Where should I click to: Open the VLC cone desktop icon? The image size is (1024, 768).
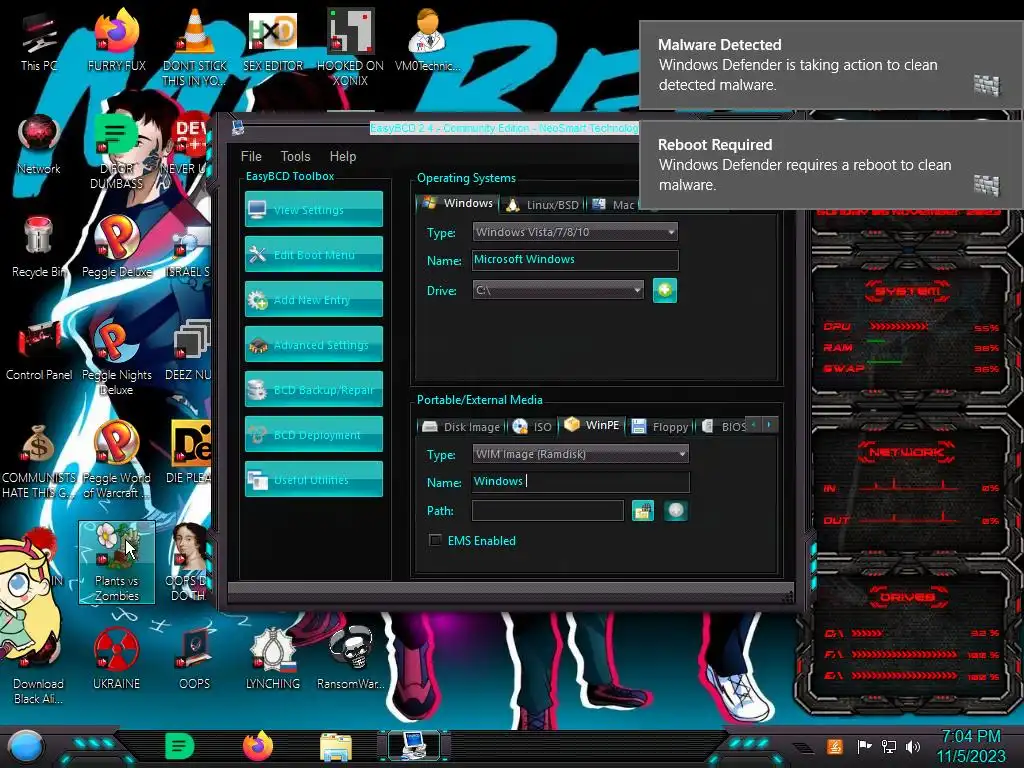(195, 48)
